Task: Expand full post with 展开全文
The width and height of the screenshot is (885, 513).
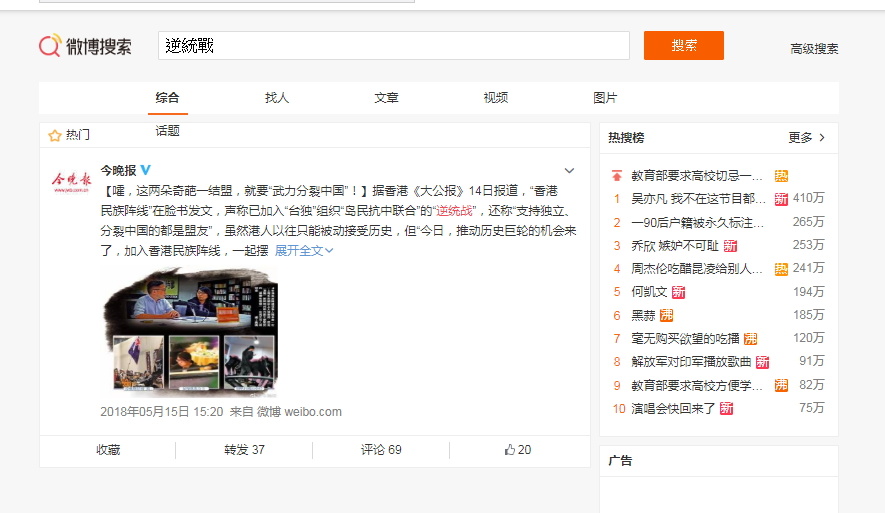Action: [x=304, y=251]
